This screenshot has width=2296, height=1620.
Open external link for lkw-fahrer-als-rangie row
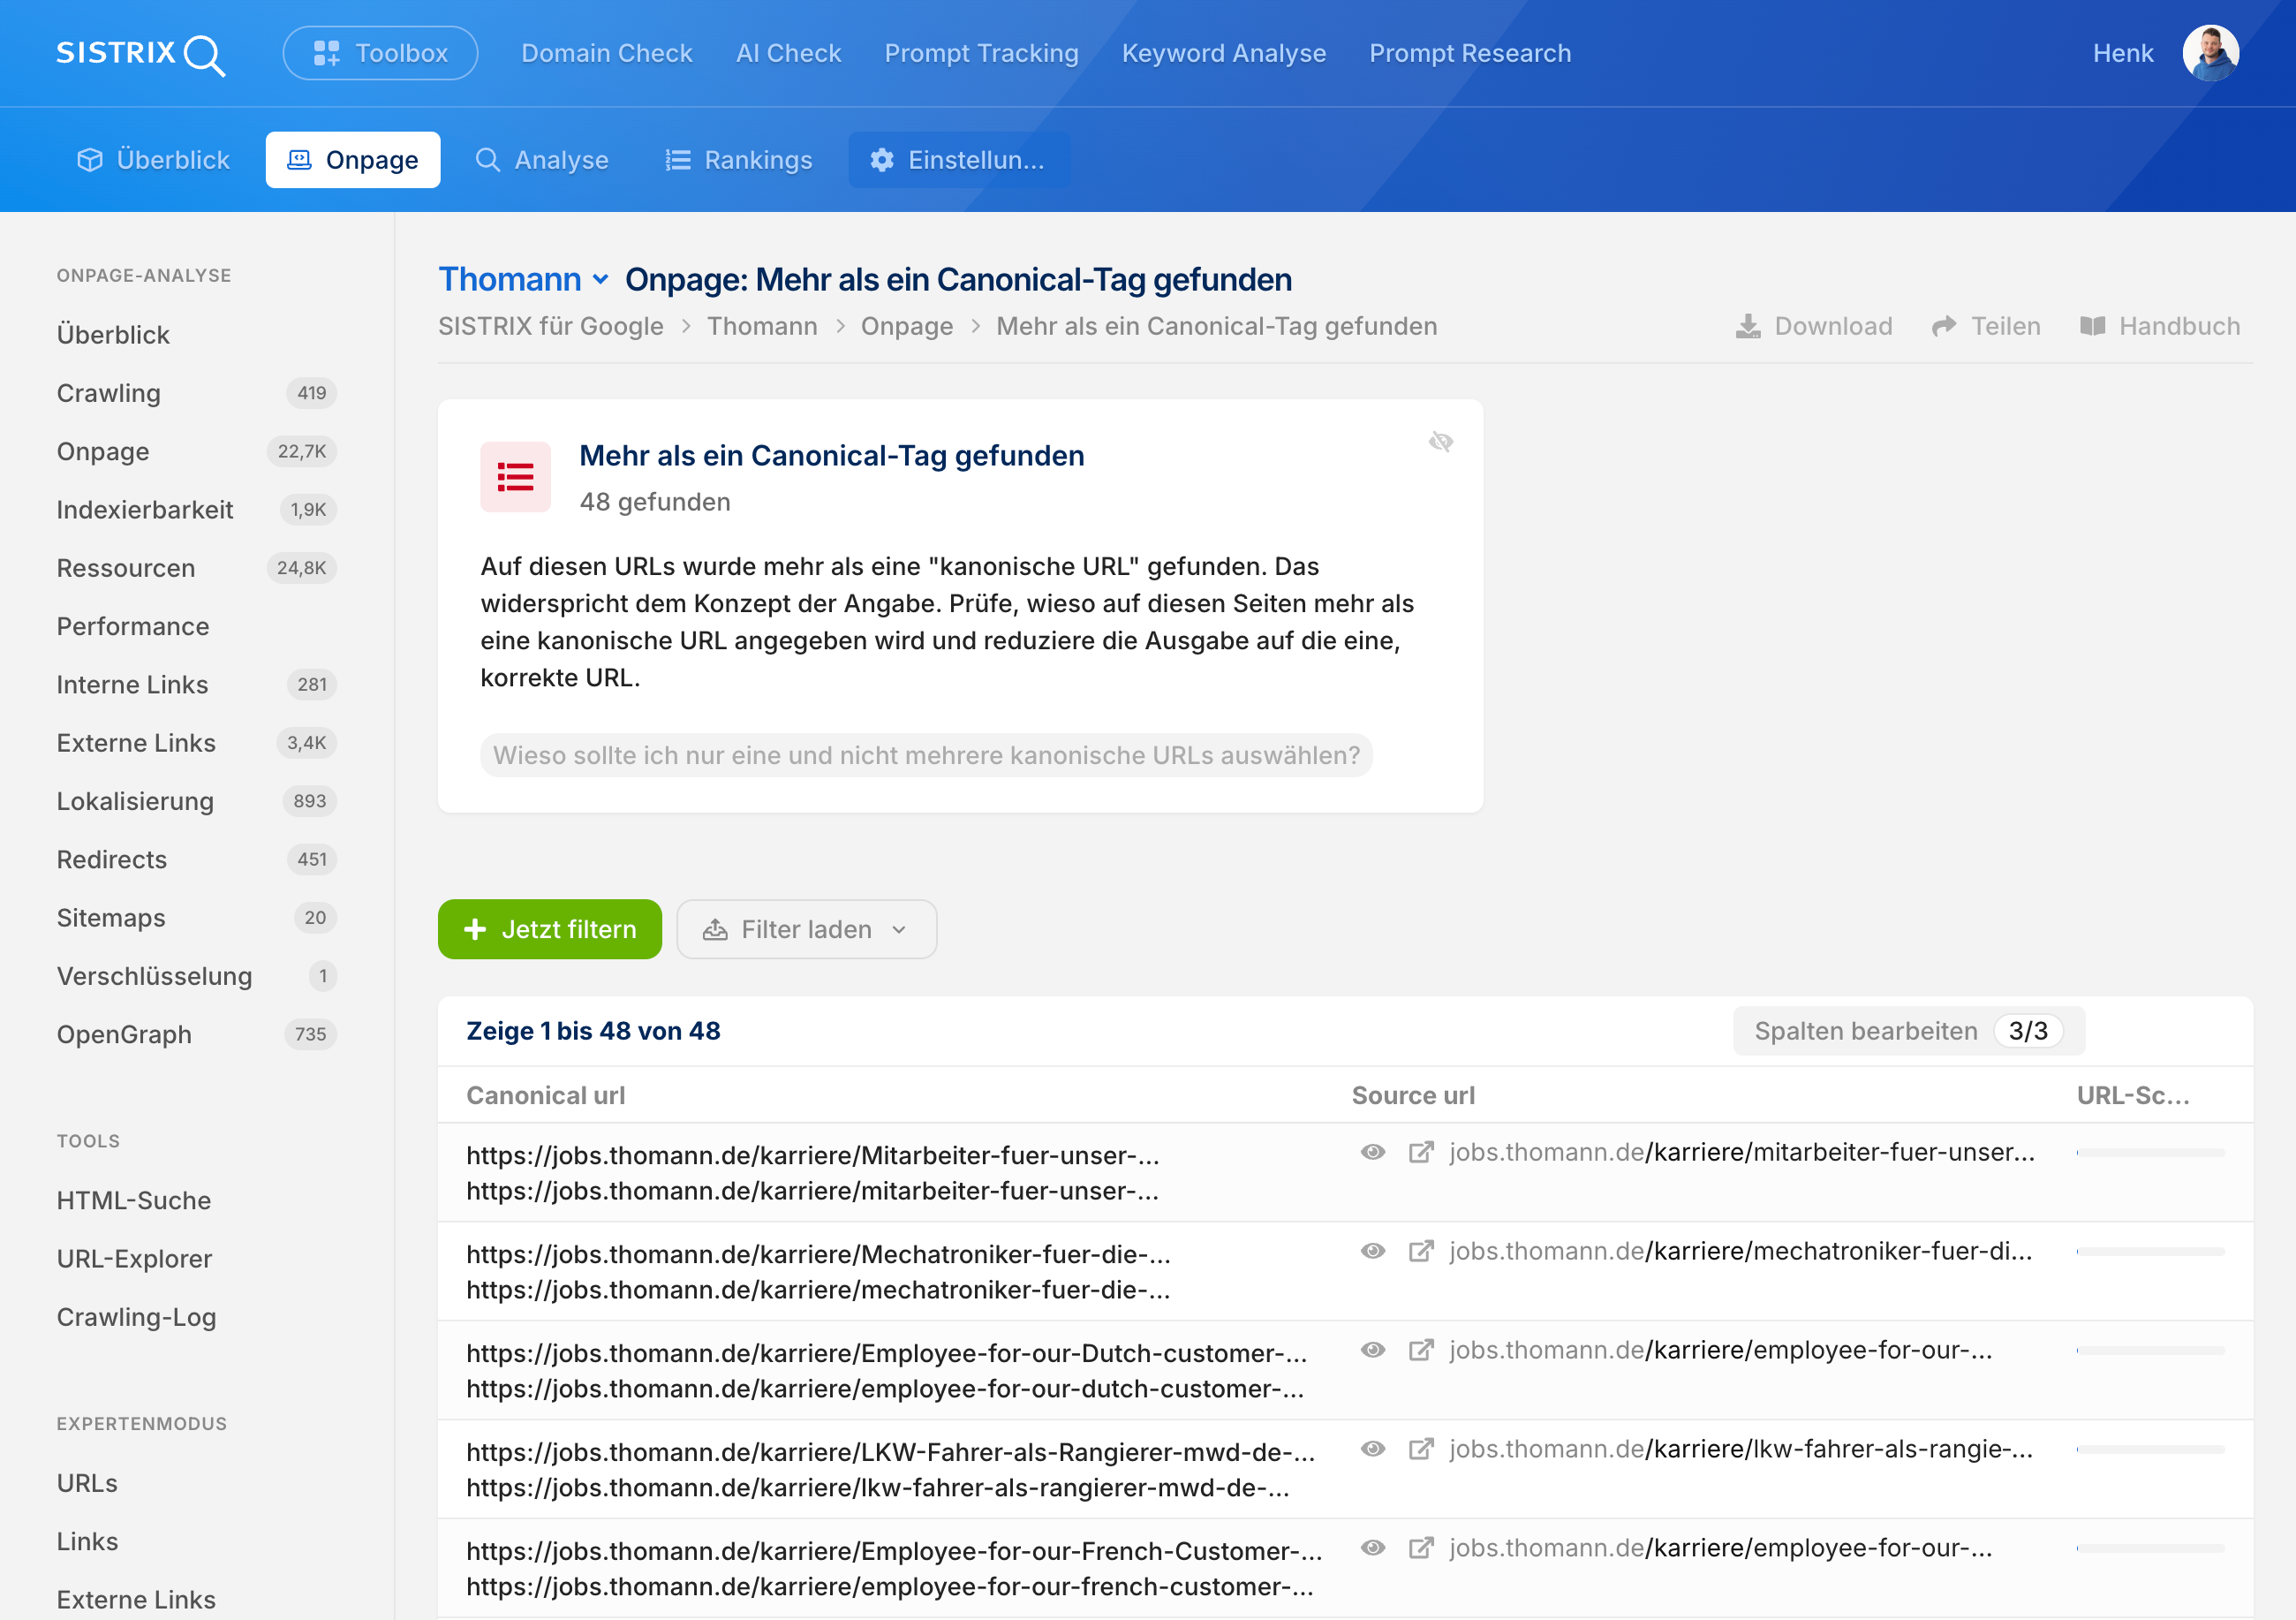pos(1421,1449)
